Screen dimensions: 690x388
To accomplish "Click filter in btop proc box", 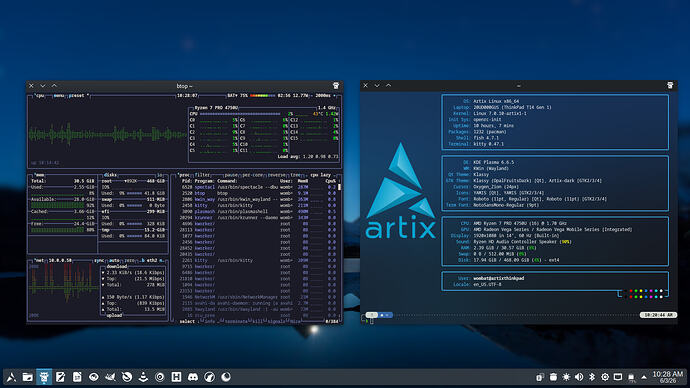I will 202,175.
